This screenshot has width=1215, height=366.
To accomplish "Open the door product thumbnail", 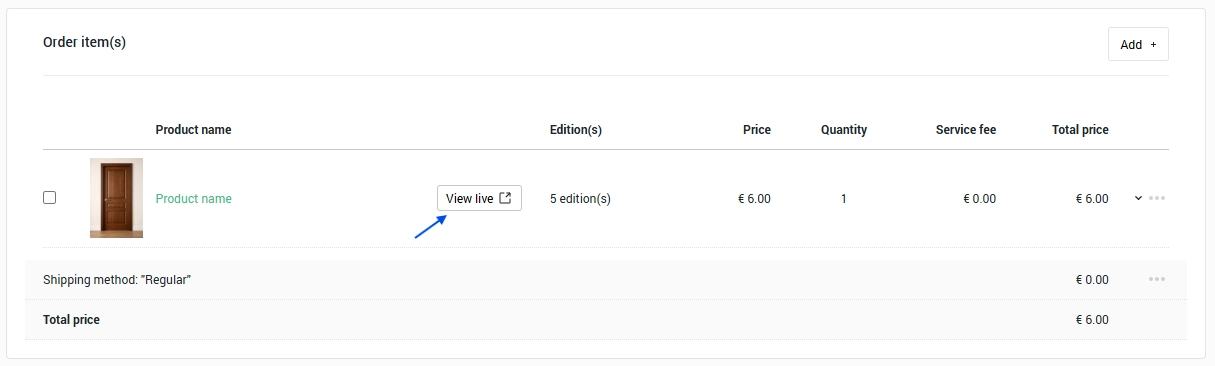I will tap(116, 198).
